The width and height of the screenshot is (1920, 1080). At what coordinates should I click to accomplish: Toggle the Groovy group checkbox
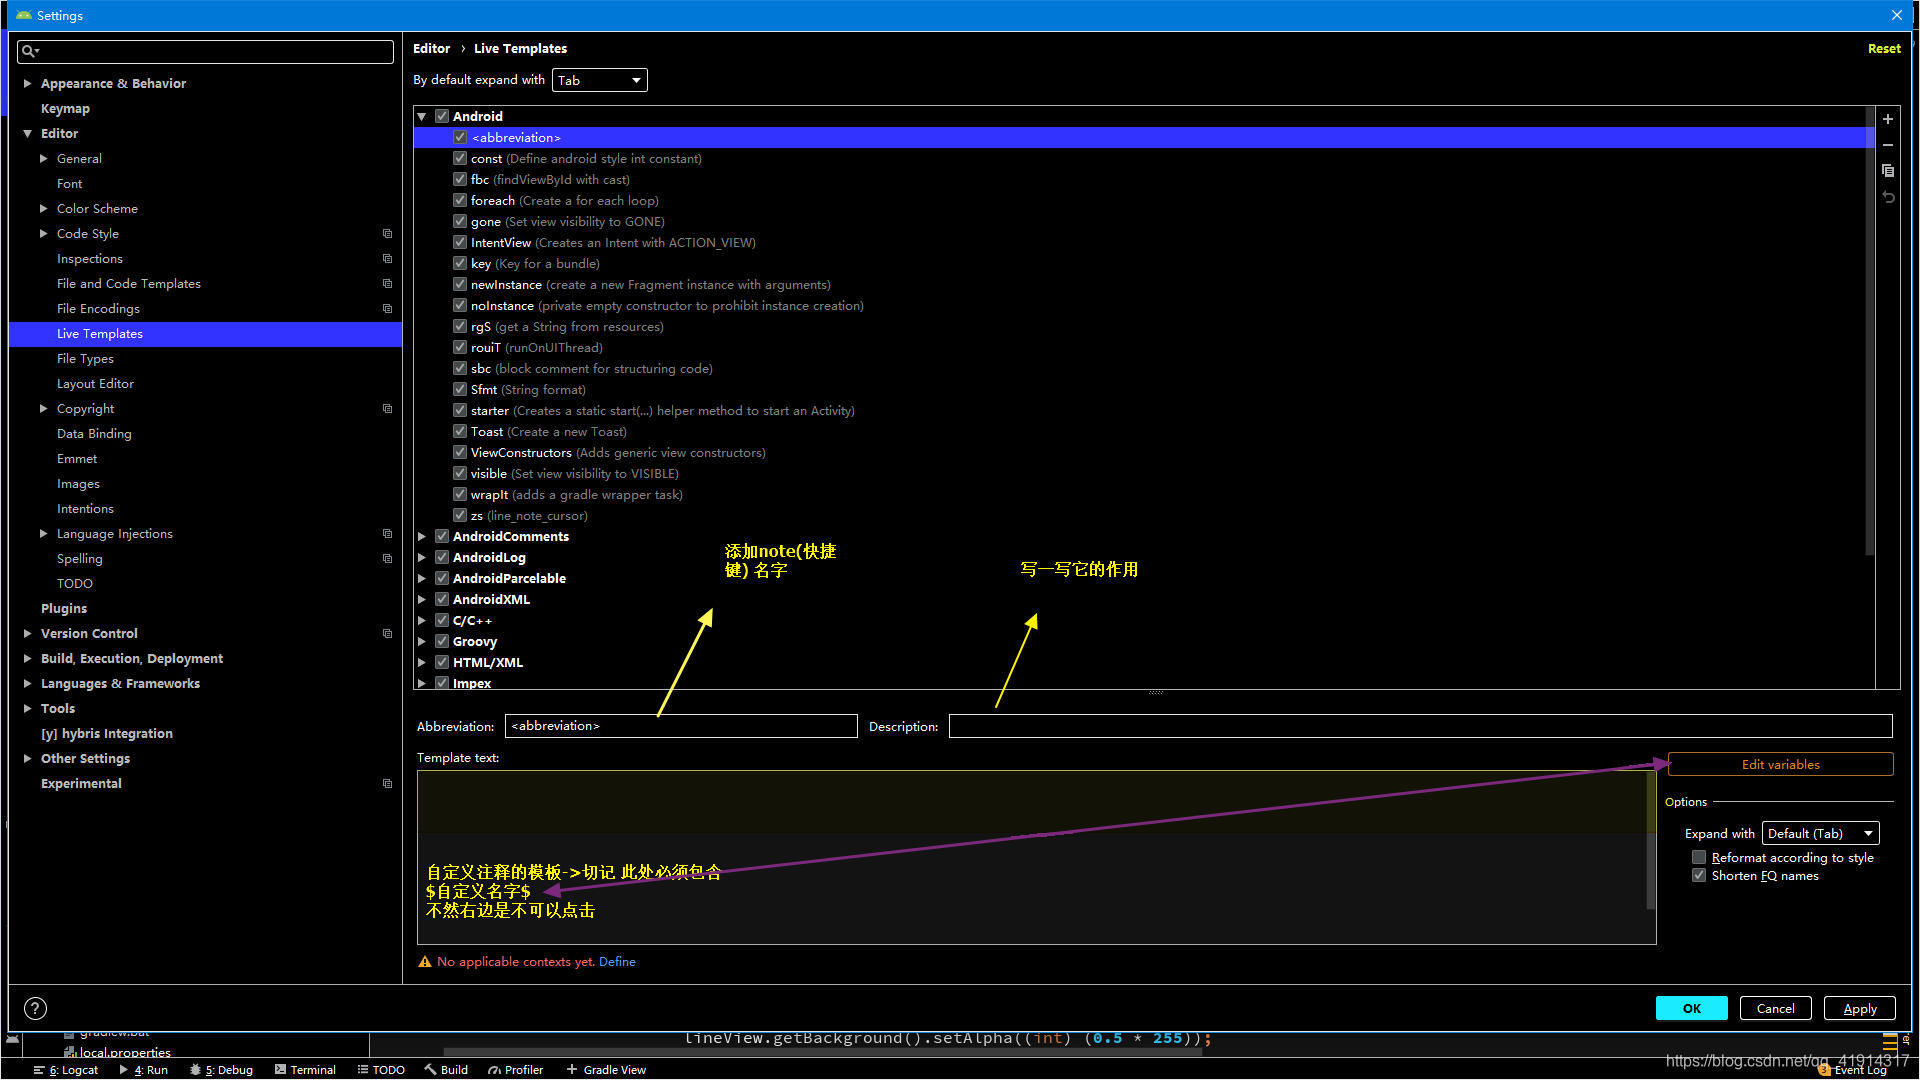442,642
